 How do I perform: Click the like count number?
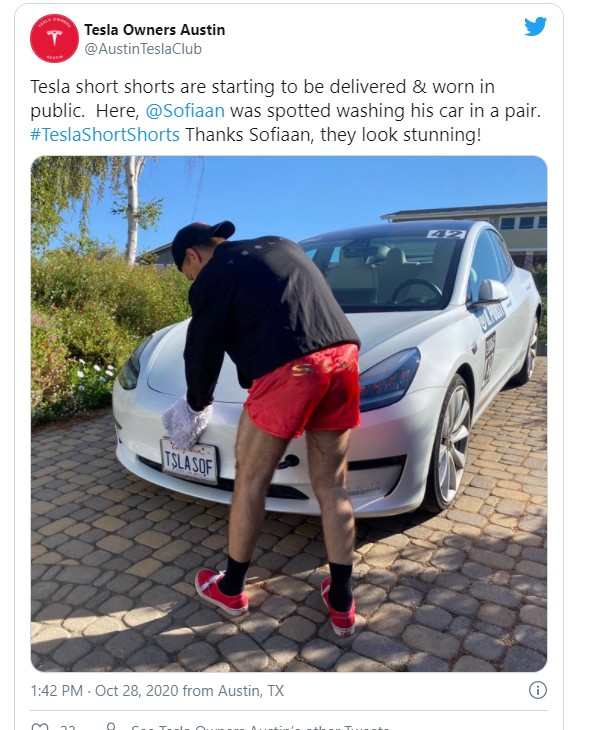click(67, 727)
